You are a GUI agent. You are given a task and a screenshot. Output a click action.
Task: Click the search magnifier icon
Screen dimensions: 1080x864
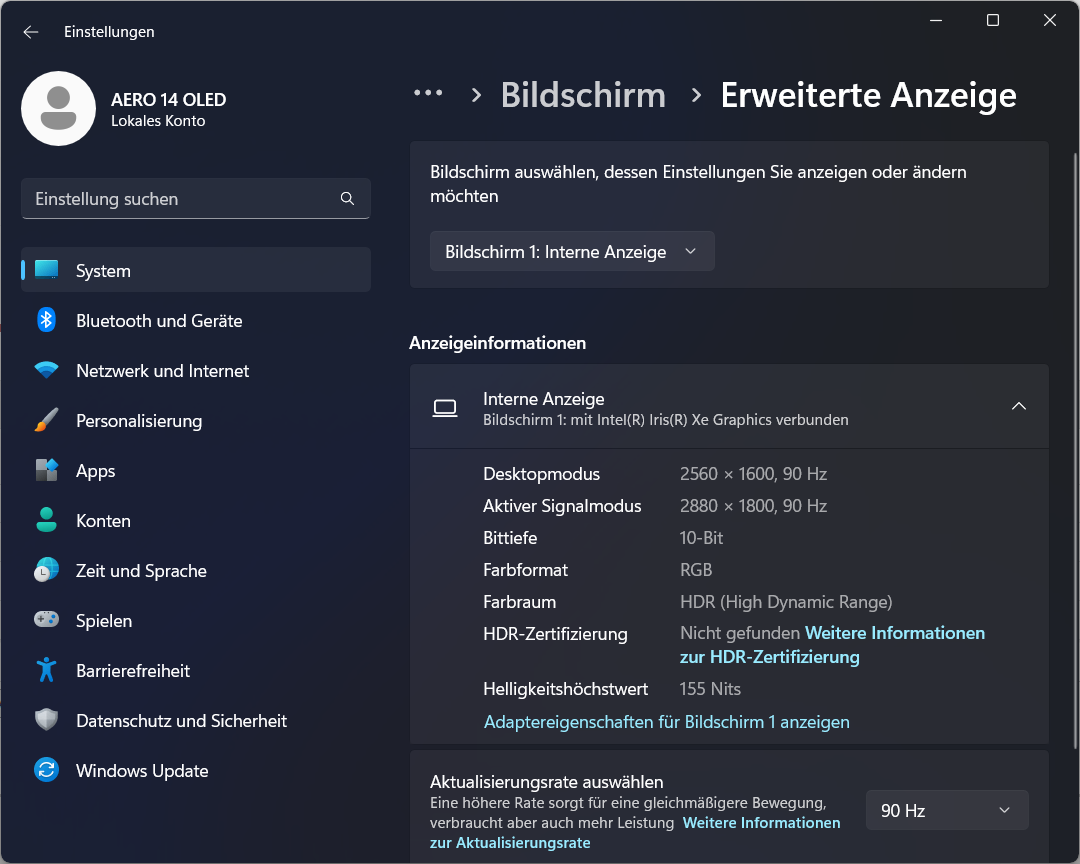[347, 199]
